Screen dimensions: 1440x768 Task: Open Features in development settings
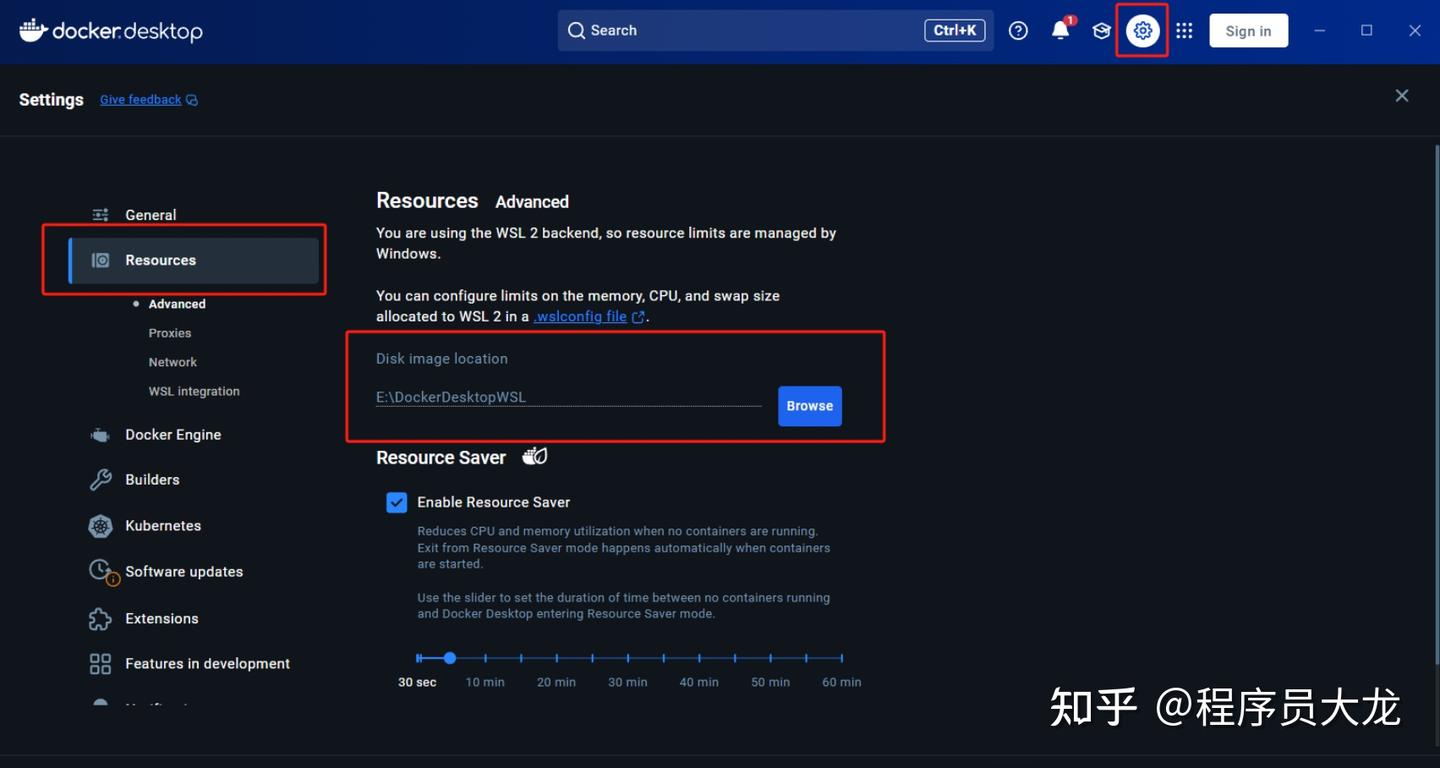207,663
